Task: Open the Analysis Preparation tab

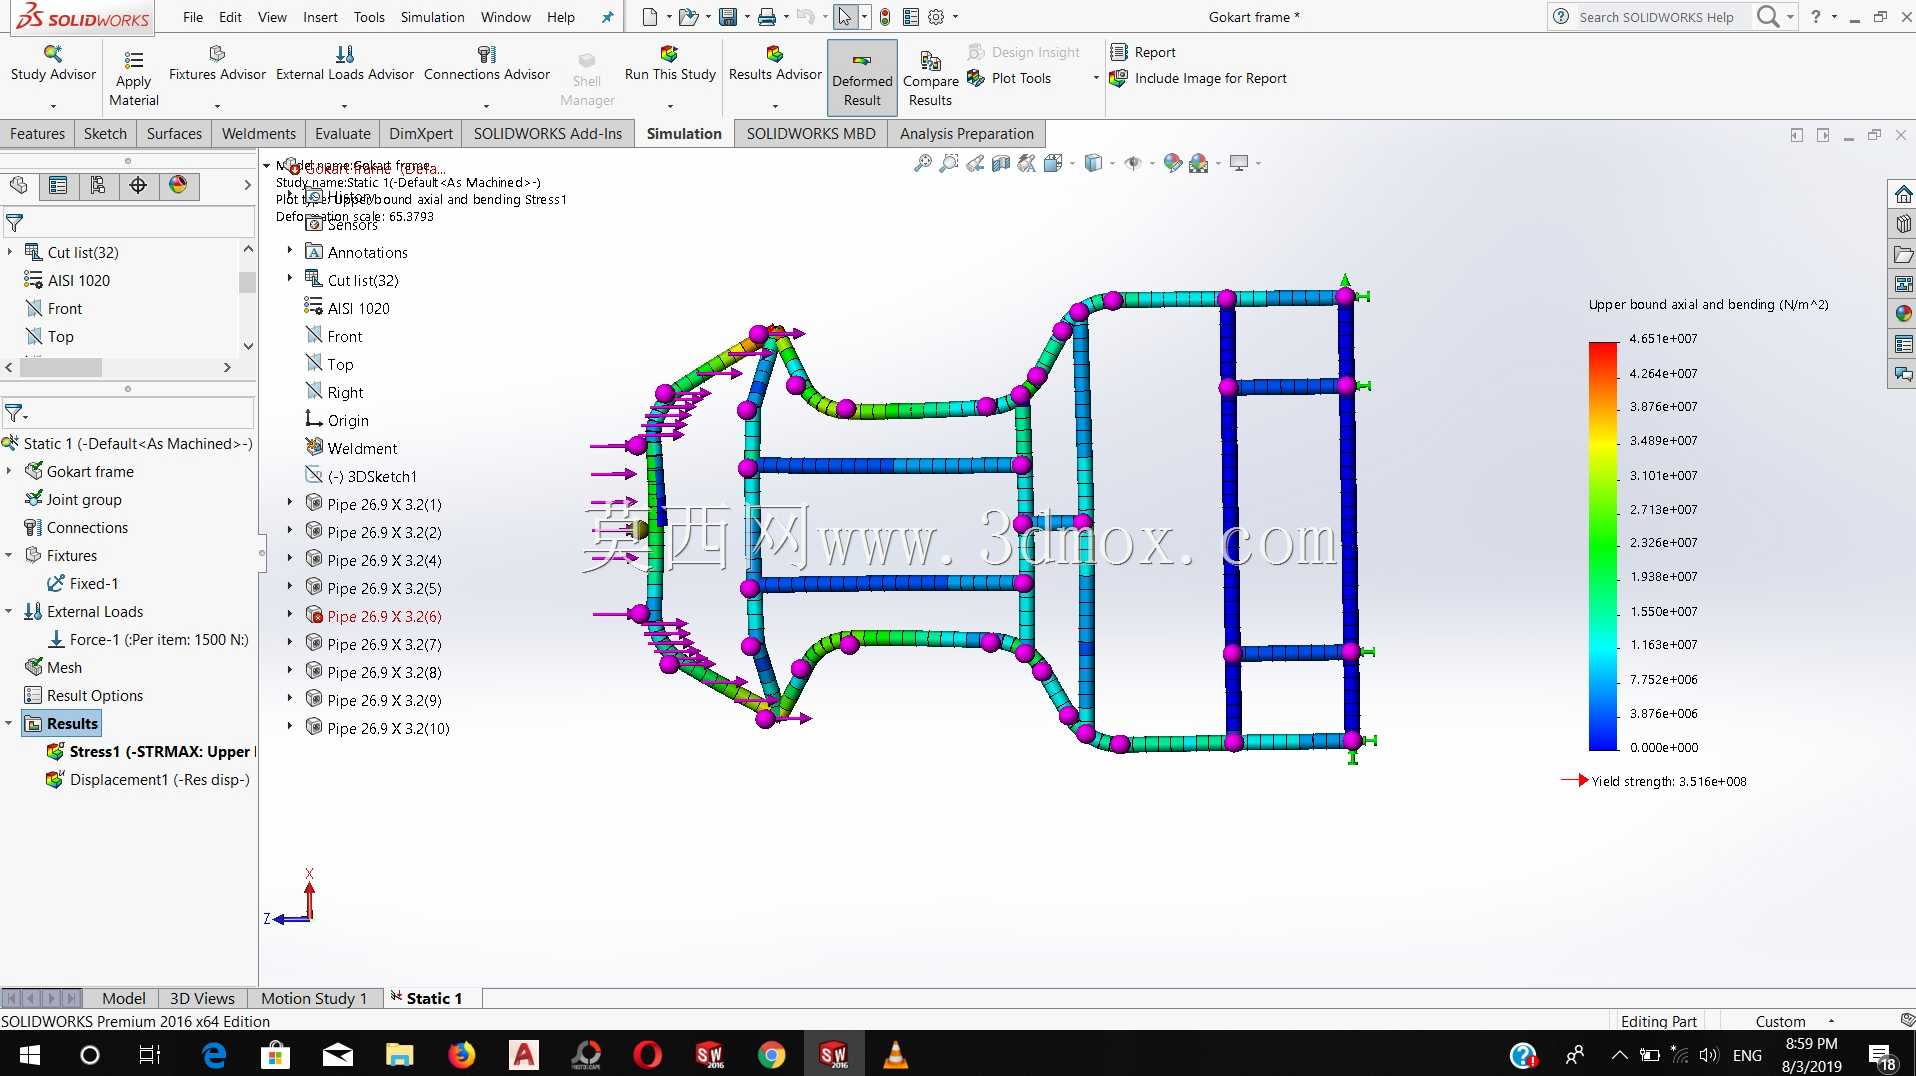Action: [966, 134]
